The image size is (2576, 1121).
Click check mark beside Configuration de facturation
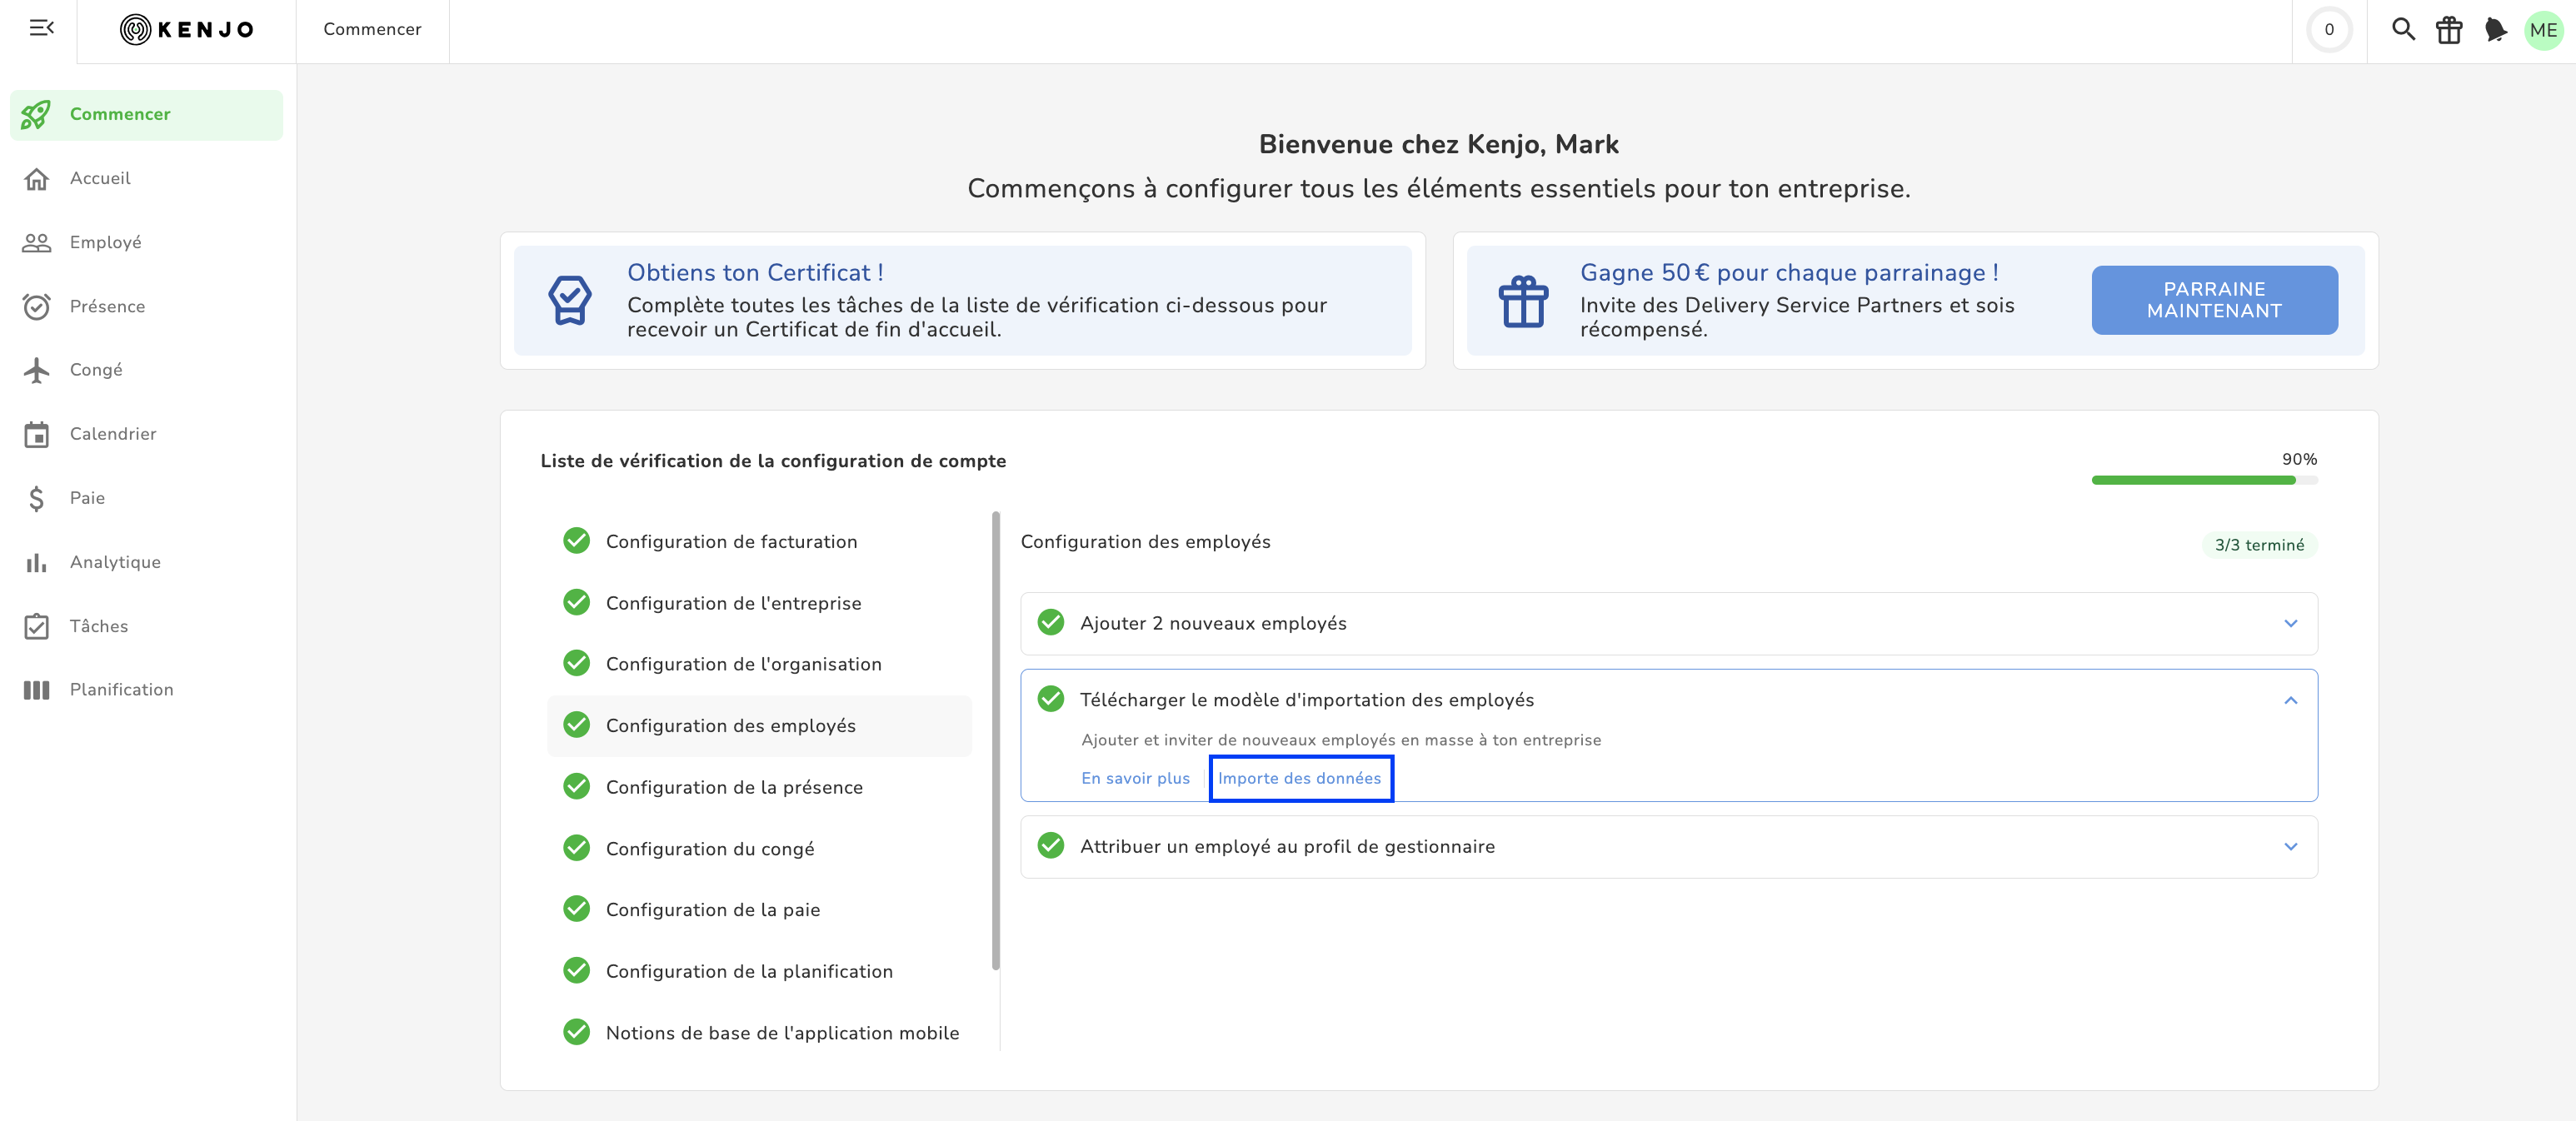(576, 541)
